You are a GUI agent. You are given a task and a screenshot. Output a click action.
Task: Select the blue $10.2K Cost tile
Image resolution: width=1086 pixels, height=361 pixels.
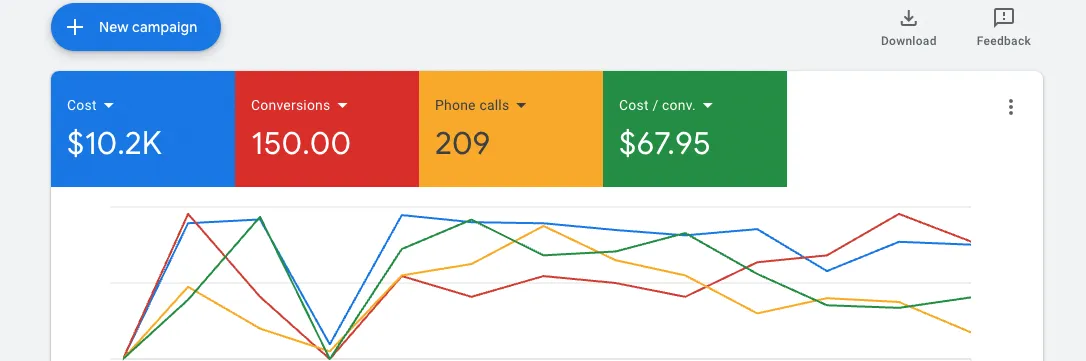[143, 129]
